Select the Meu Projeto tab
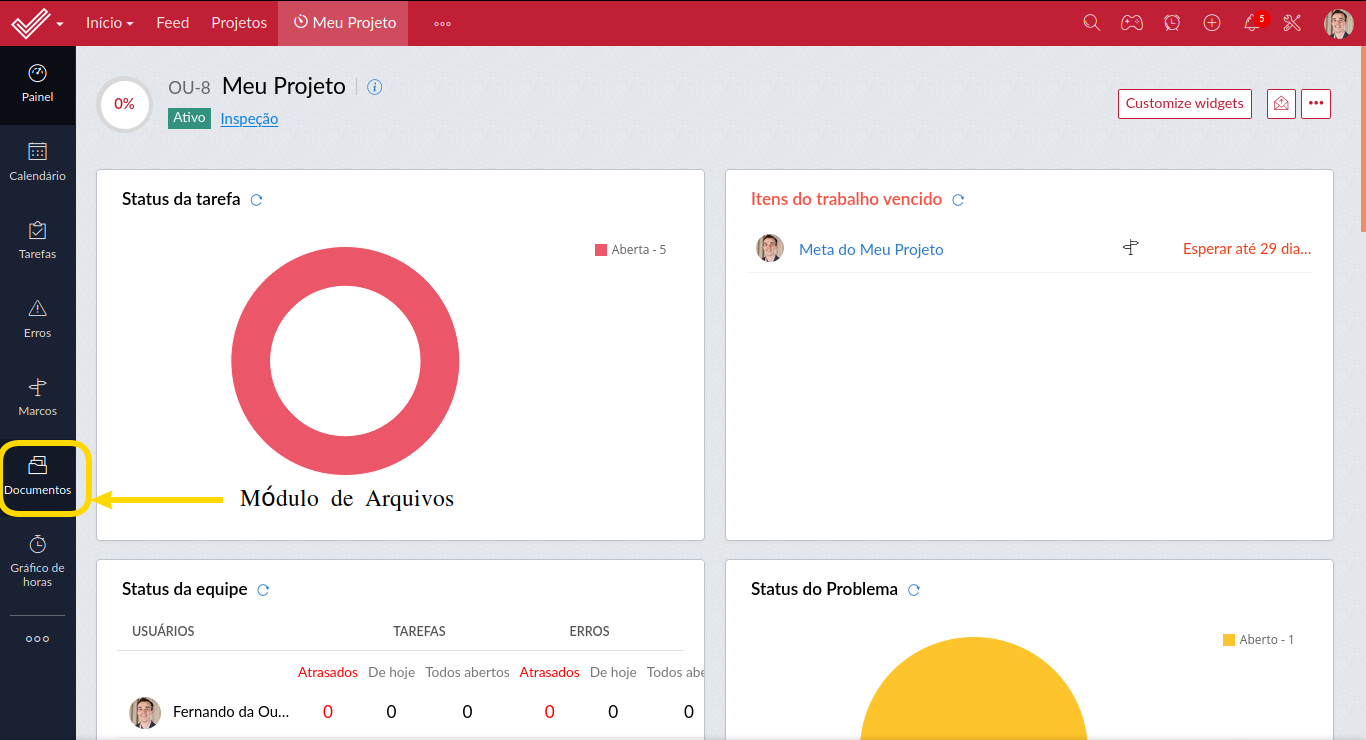Image resolution: width=1366 pixels, height=740 pixels. (x=343, y=22)
